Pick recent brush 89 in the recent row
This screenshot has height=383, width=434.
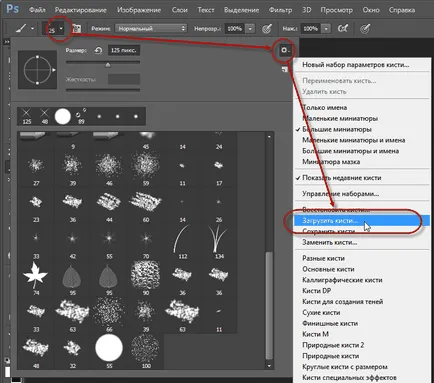[81, 117]
